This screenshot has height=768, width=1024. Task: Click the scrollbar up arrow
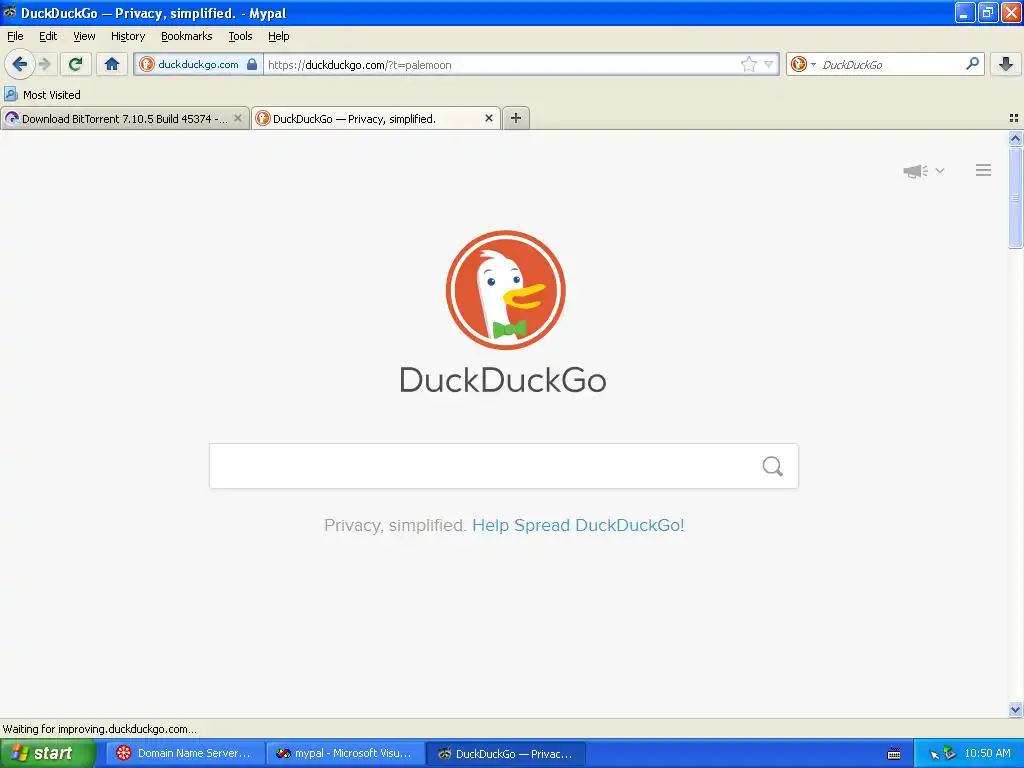[1015, 138]
